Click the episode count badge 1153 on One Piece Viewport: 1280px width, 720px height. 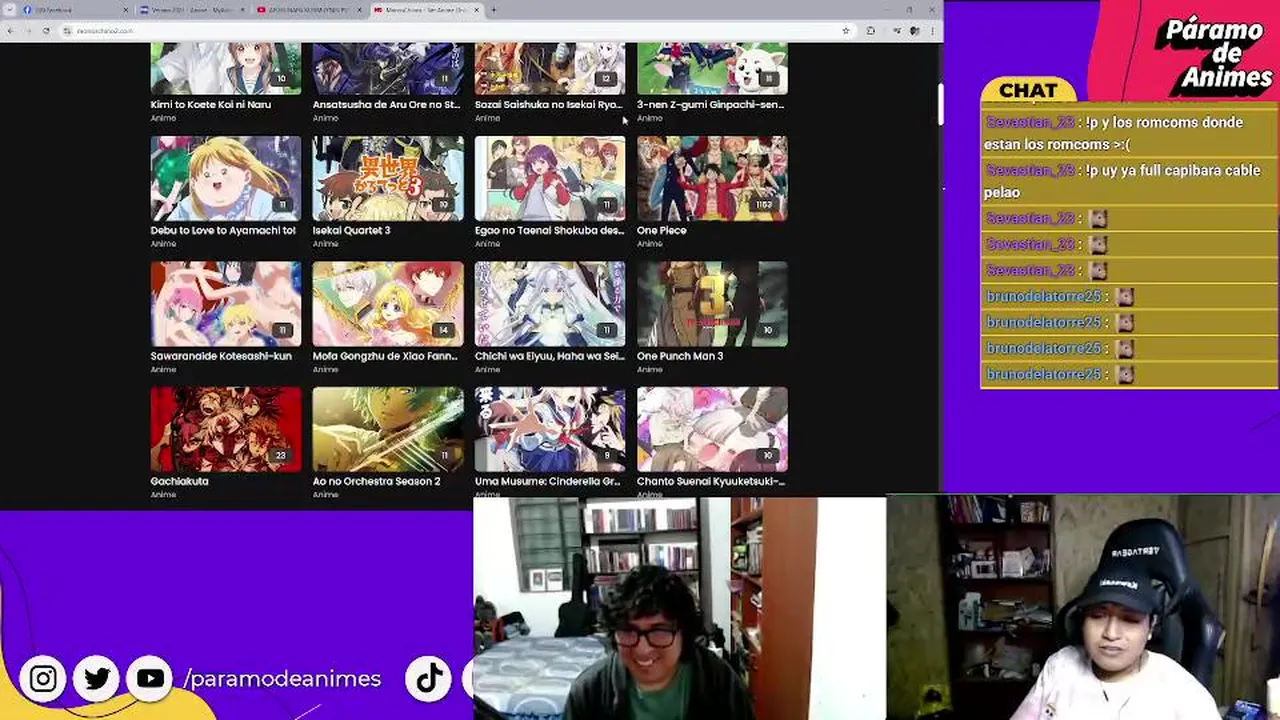[764, 205]
